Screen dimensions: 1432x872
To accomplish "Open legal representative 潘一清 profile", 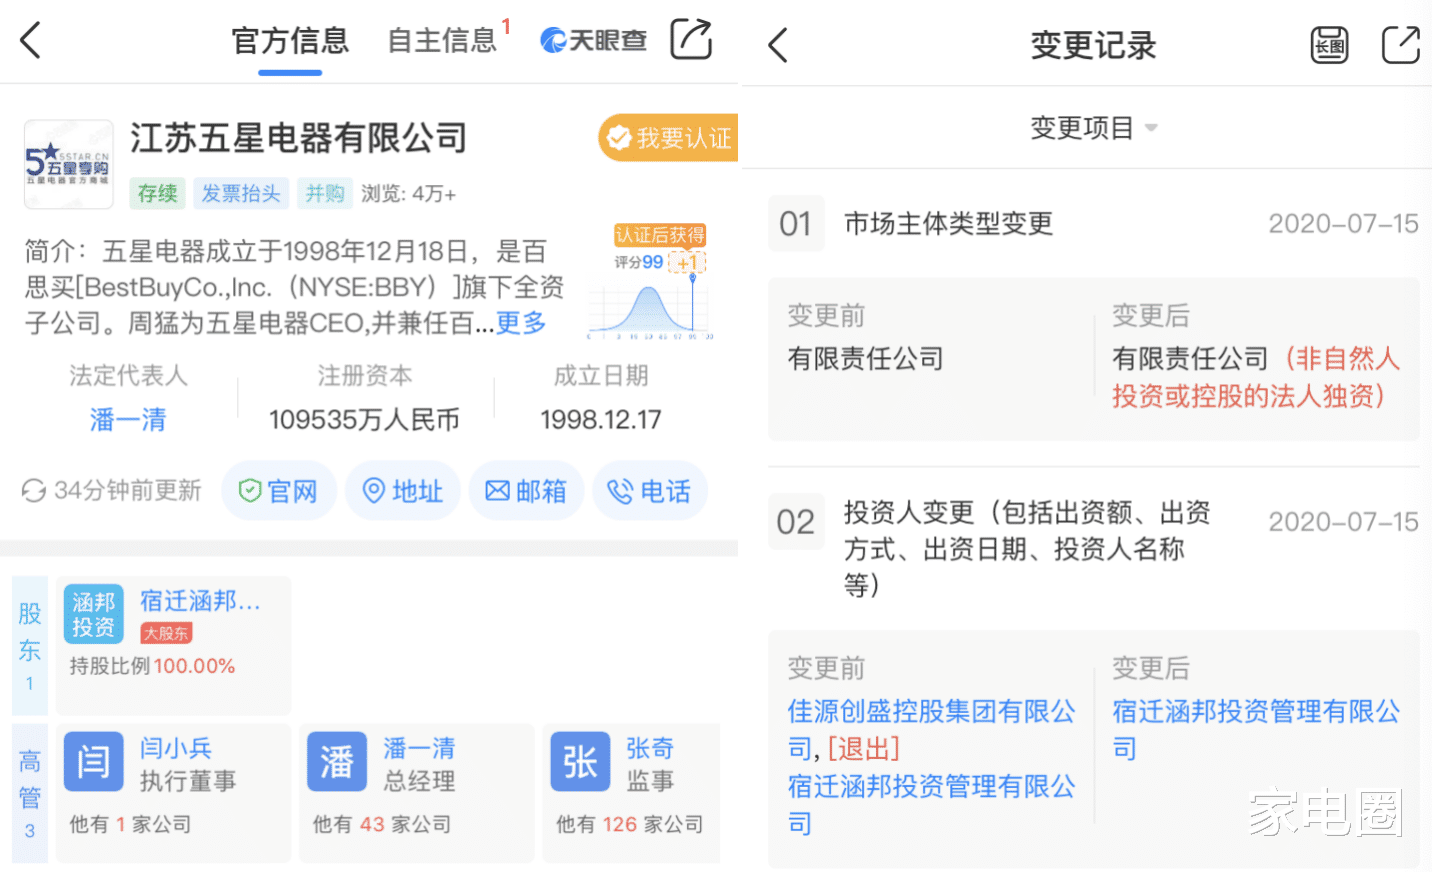I will [x=127, y=420].
